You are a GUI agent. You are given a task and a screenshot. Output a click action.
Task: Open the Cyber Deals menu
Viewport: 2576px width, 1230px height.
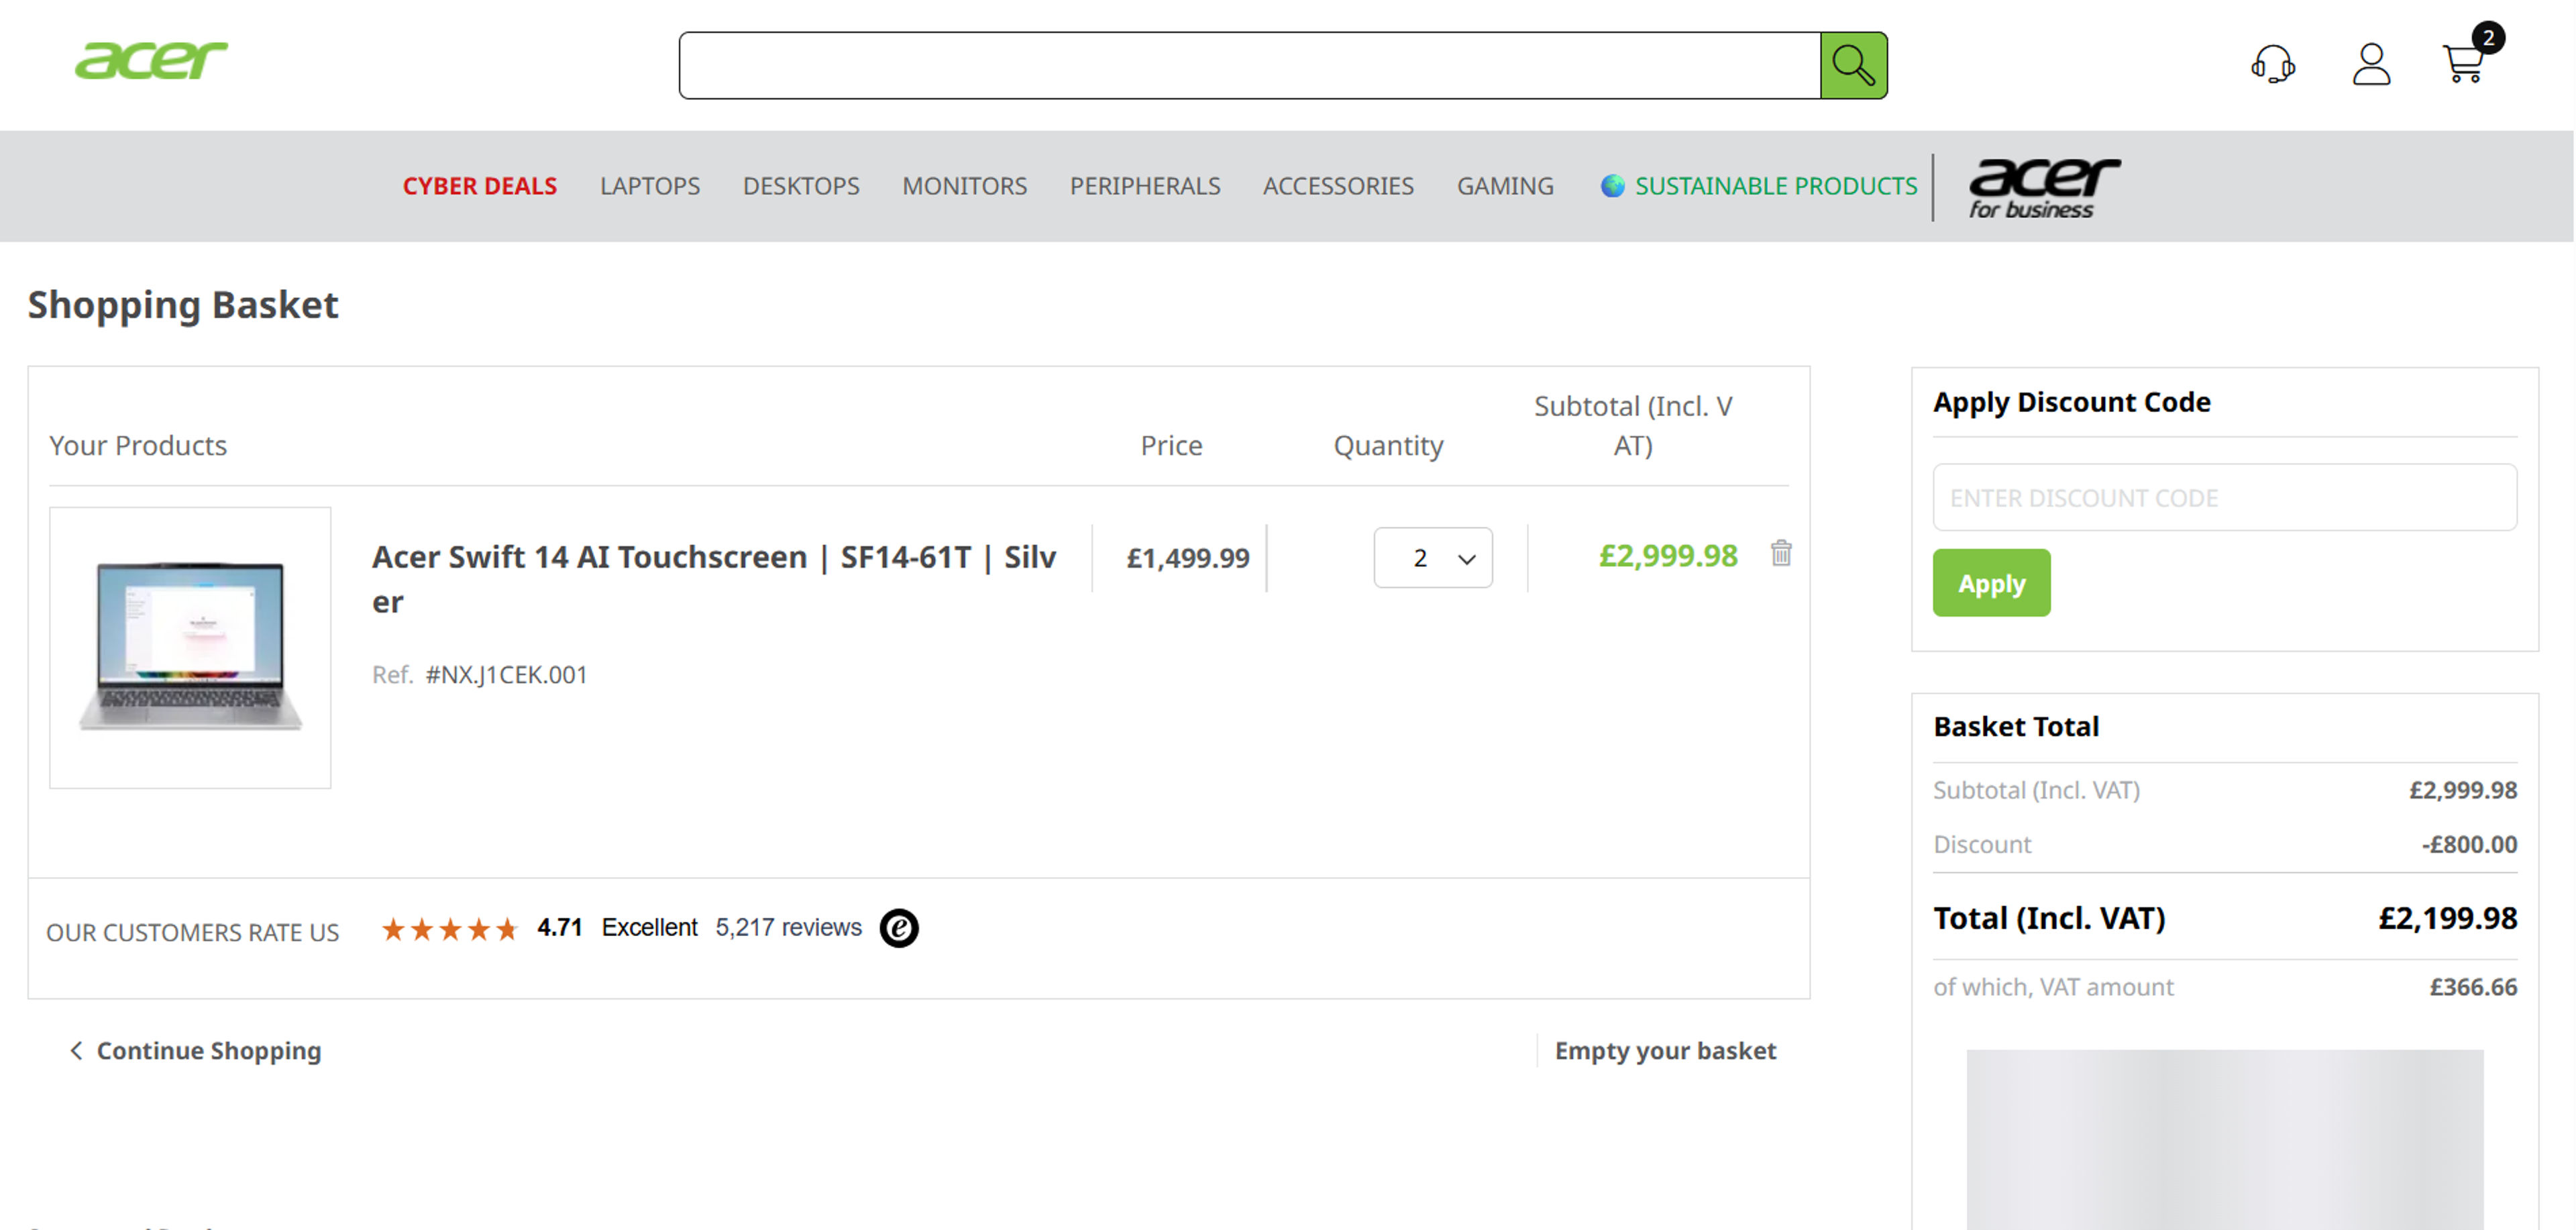pyautogui.click(x=480, y=186)
